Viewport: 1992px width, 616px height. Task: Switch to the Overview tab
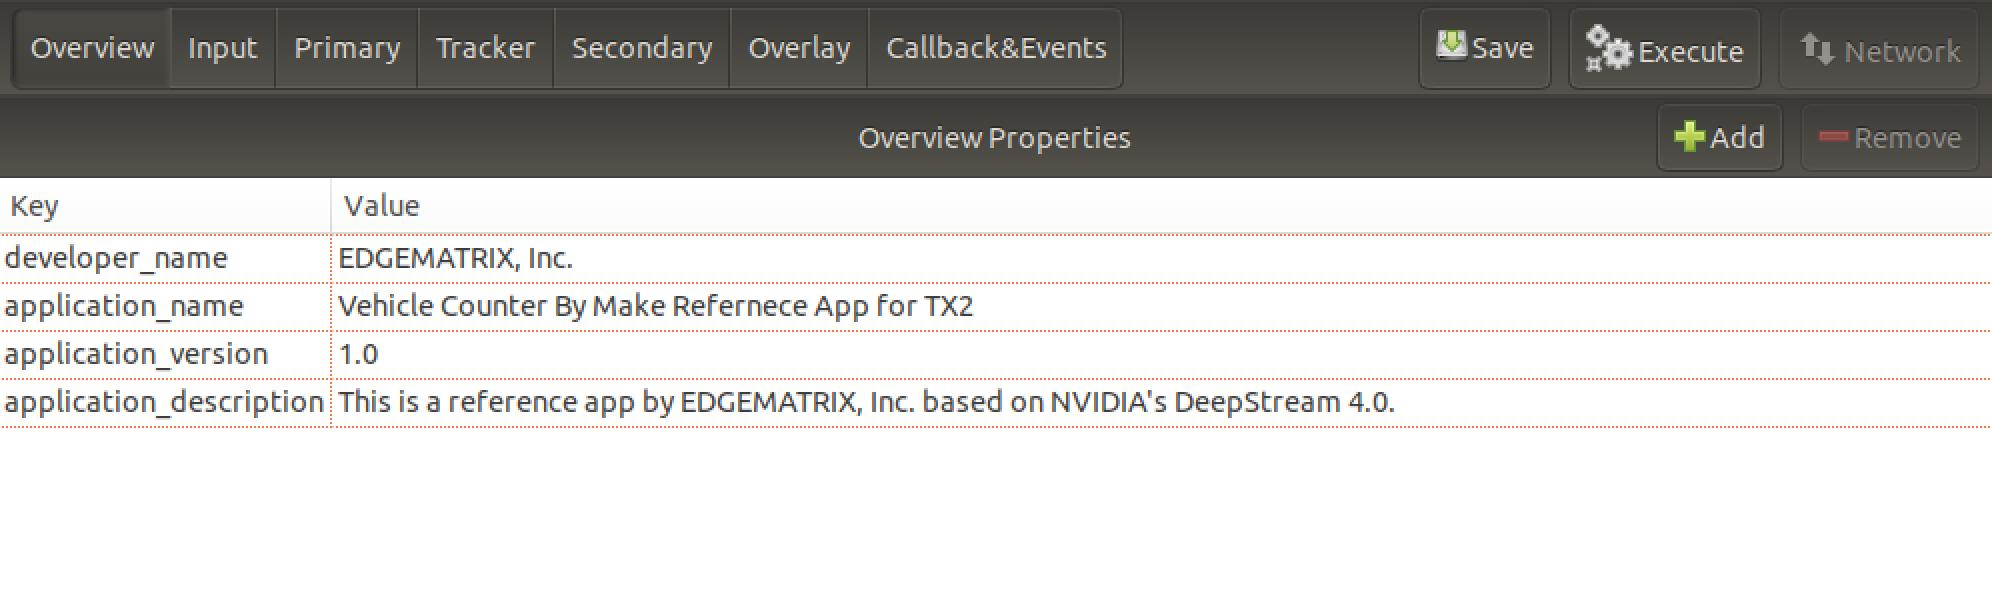[92, 48]
